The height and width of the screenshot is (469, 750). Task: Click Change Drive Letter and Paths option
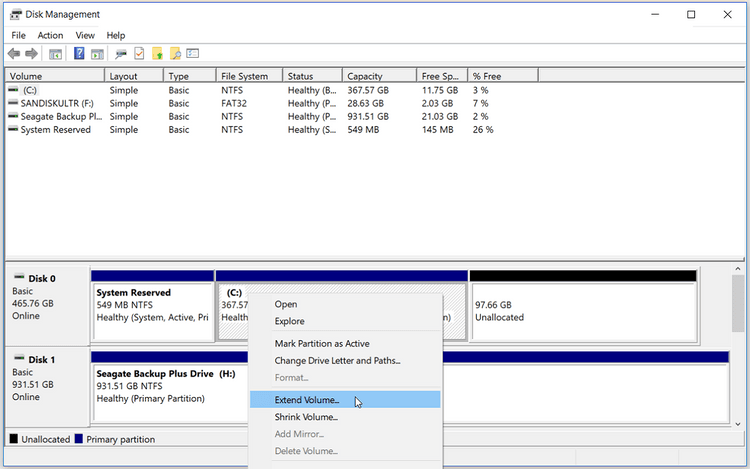coord(337,360)
